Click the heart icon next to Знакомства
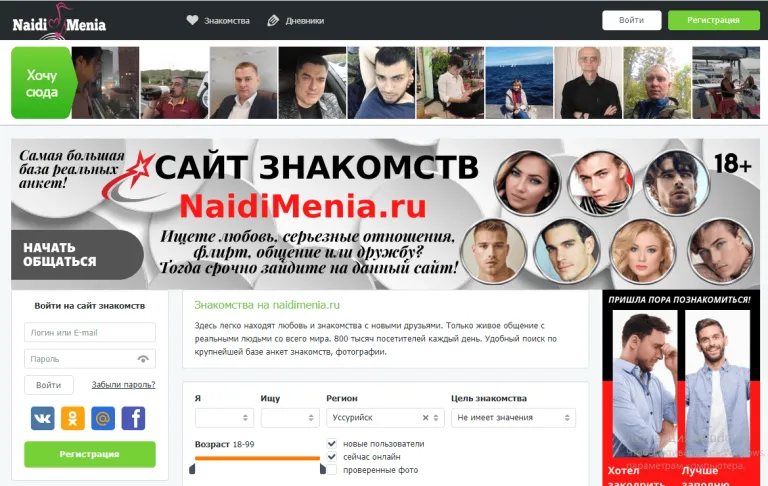Image resolution: width=768 pixels, height=486 pixels. (192, 20)
